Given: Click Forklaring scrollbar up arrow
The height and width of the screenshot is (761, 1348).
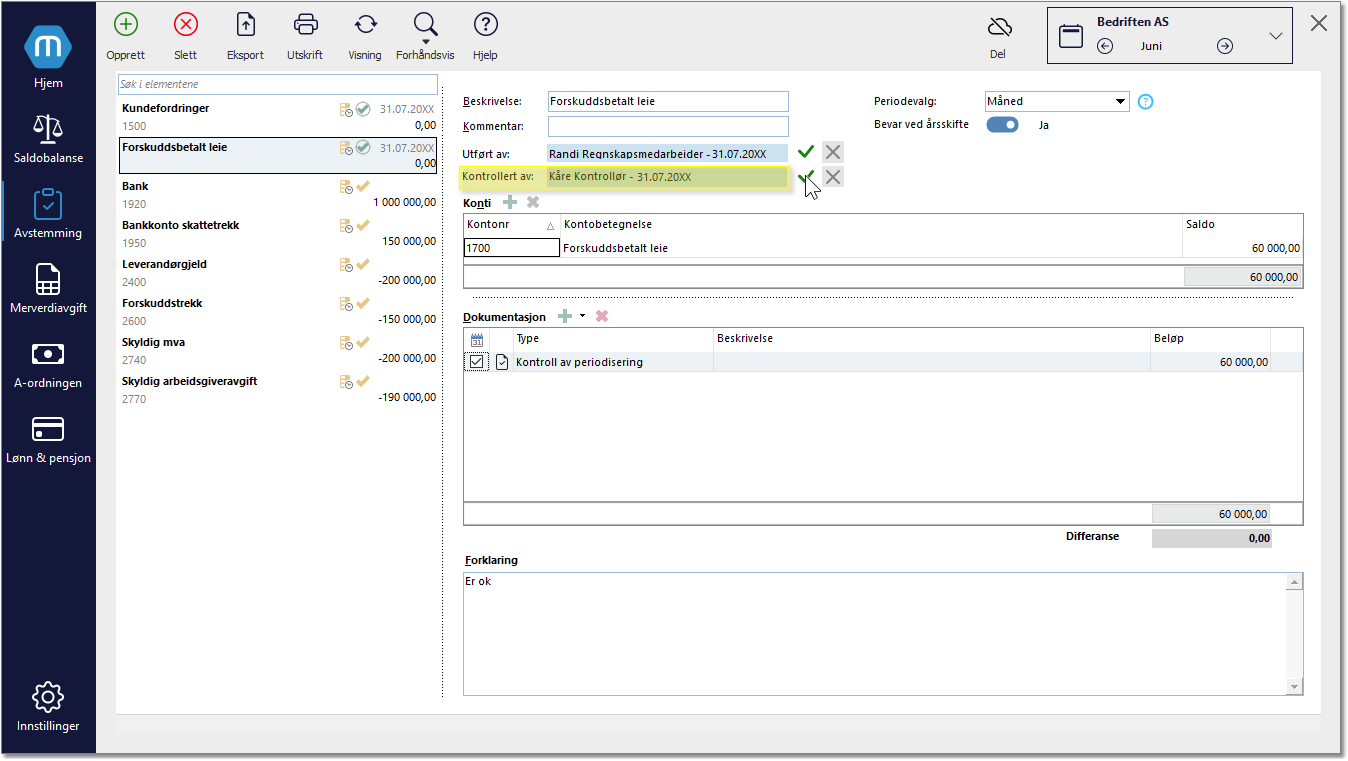Looking at the screenshot, I should (x=1295, y=581).
